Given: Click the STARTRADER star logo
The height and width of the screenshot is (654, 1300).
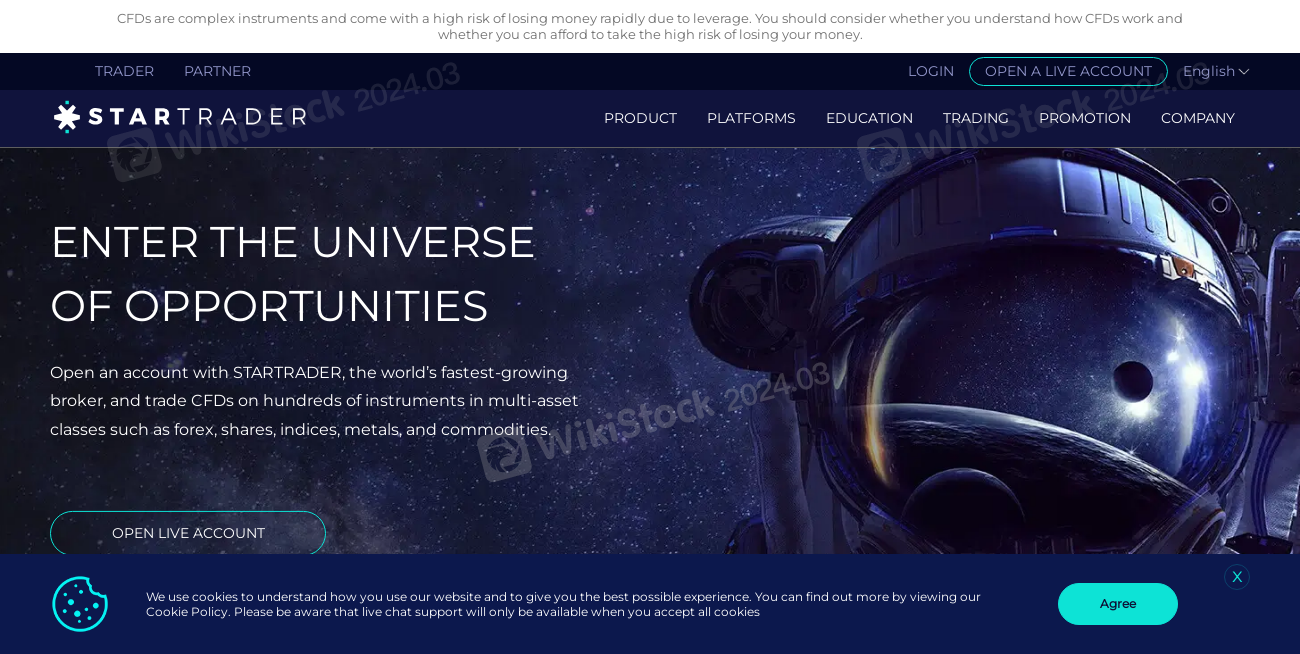Looking at the screenshot, I should [66, 116].
